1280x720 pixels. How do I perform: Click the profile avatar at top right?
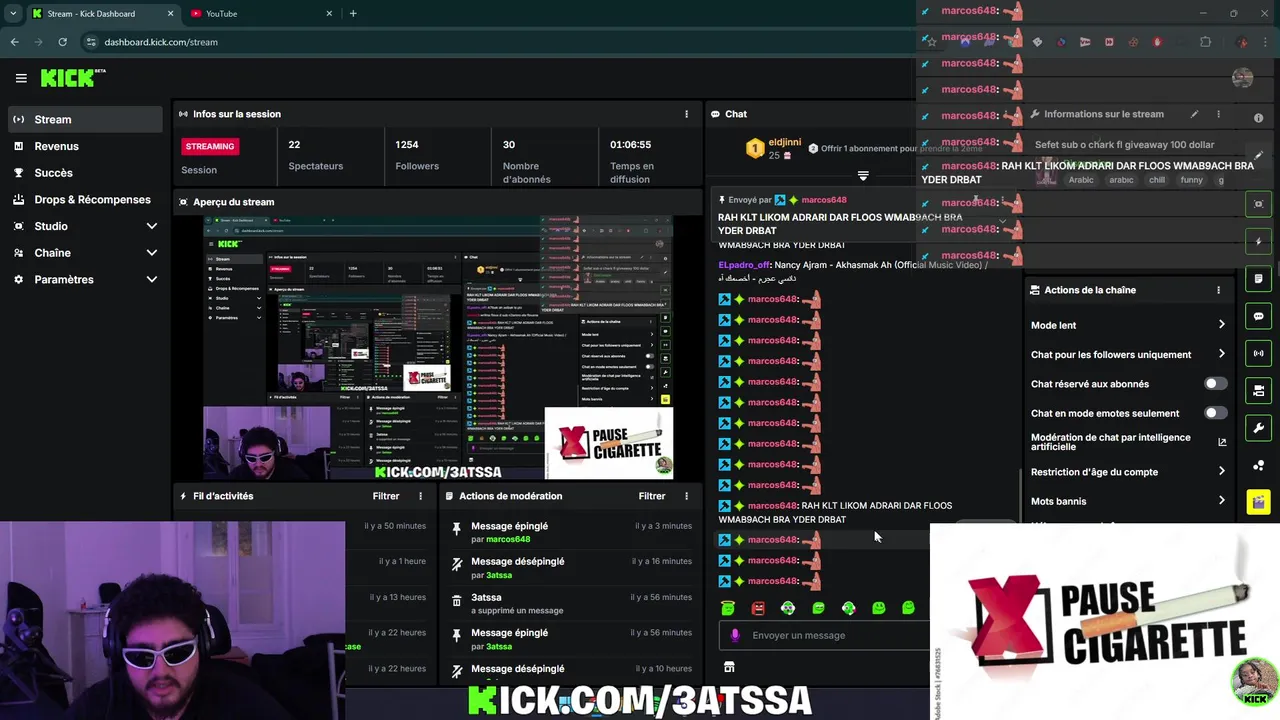1243,78
